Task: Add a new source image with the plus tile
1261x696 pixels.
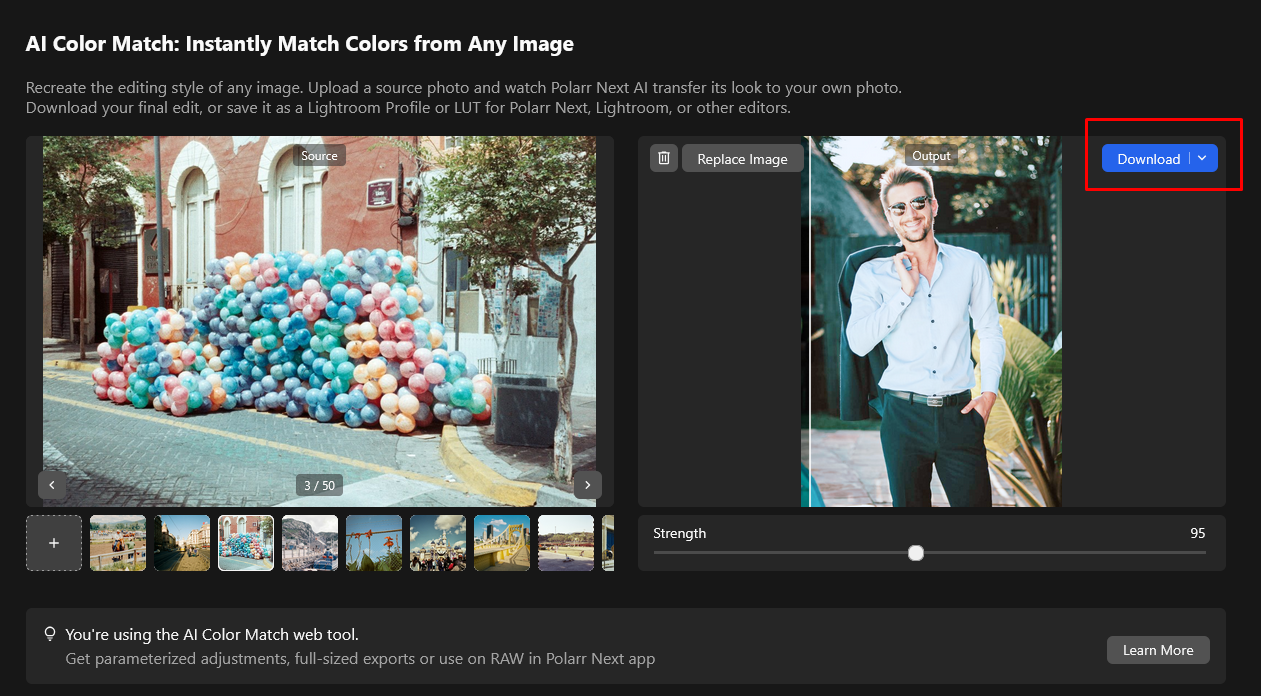Action: pyautogui.click(x=54, y=543)
